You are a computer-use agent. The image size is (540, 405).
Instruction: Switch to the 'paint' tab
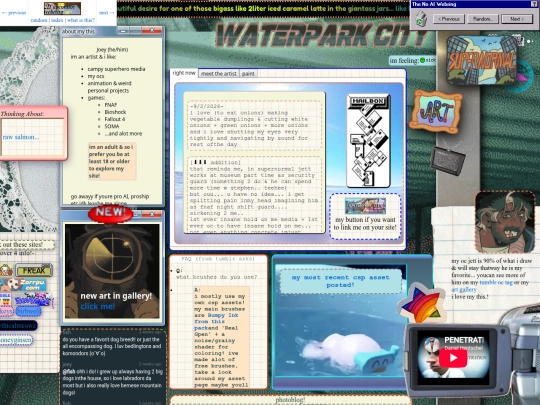[248, 73]
